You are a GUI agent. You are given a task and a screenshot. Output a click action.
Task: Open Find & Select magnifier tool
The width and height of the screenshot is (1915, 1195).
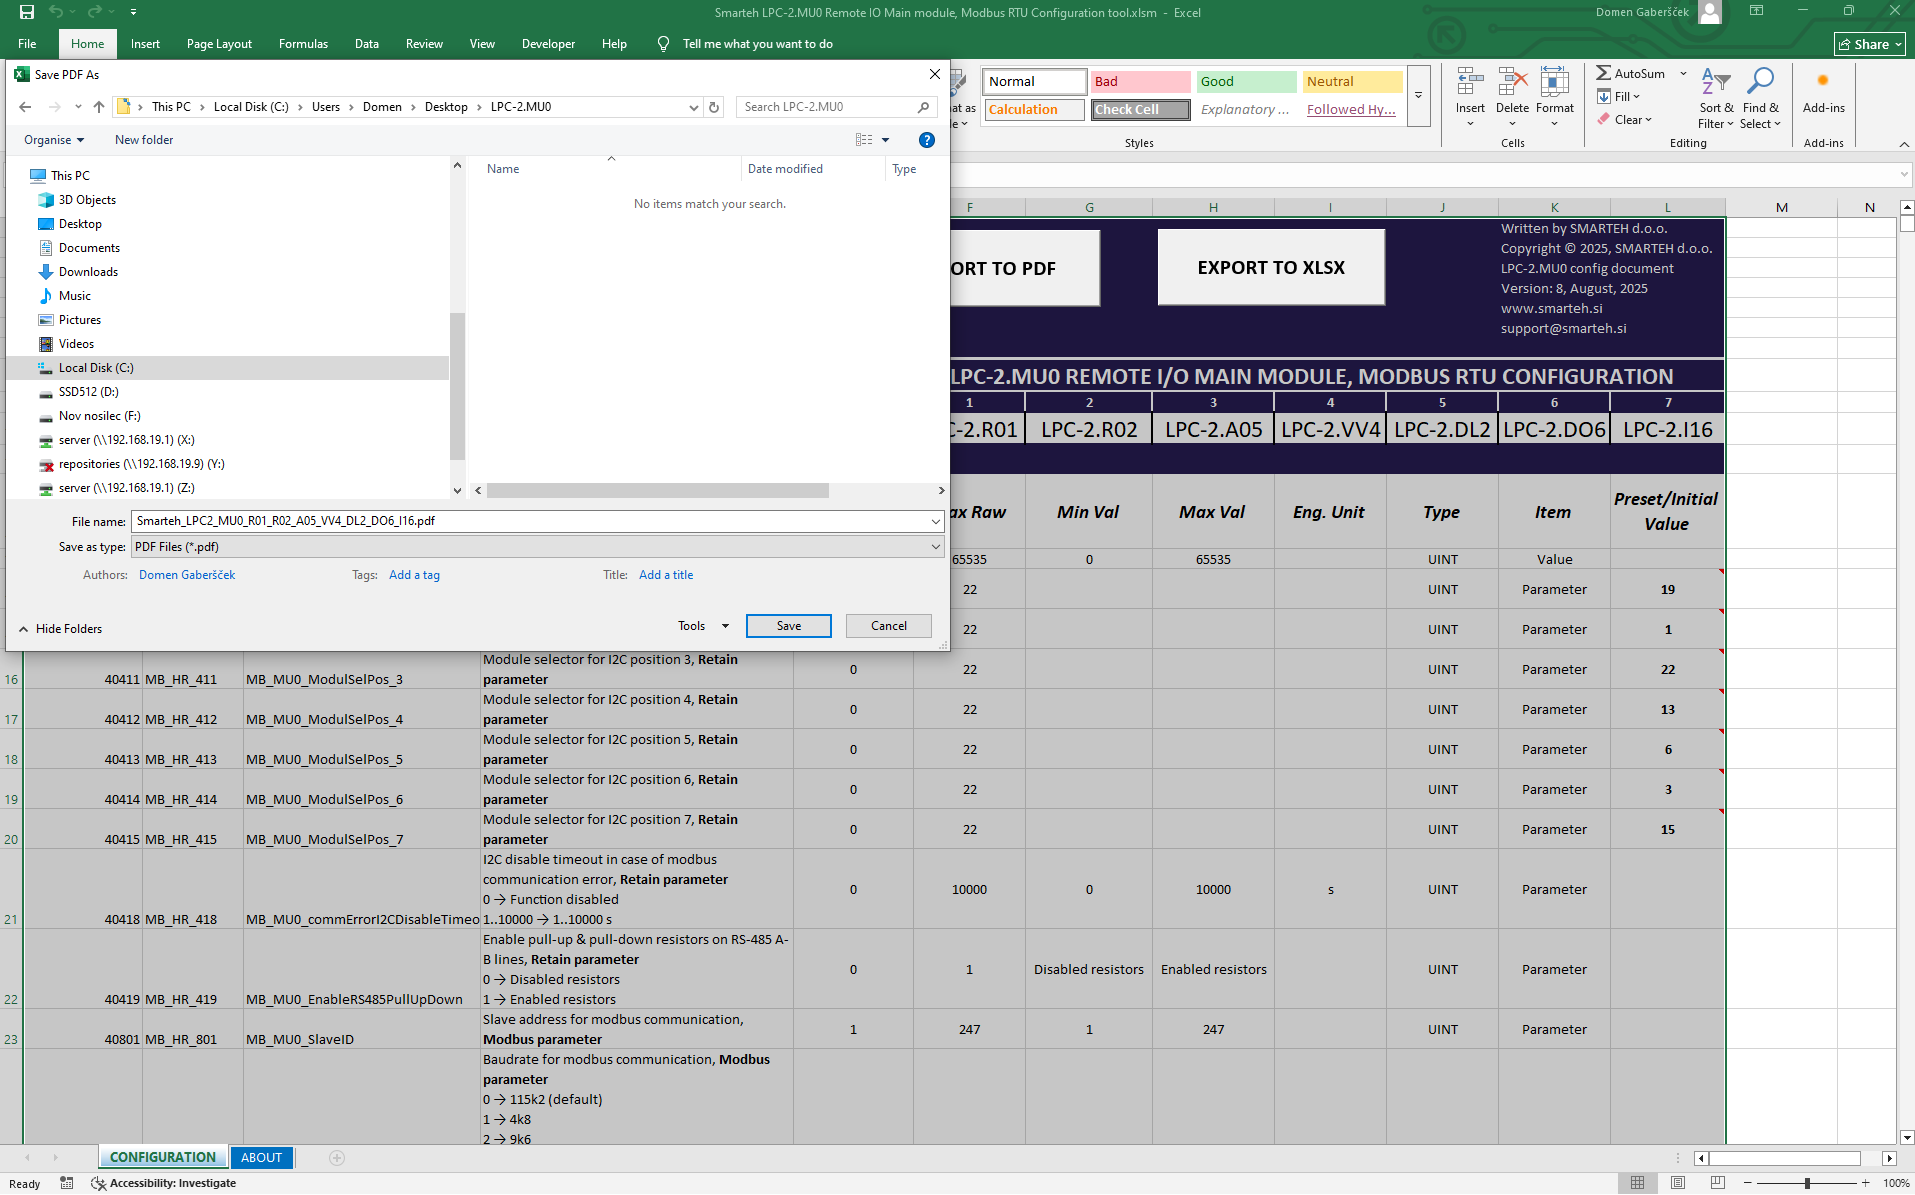(1760, 82)
